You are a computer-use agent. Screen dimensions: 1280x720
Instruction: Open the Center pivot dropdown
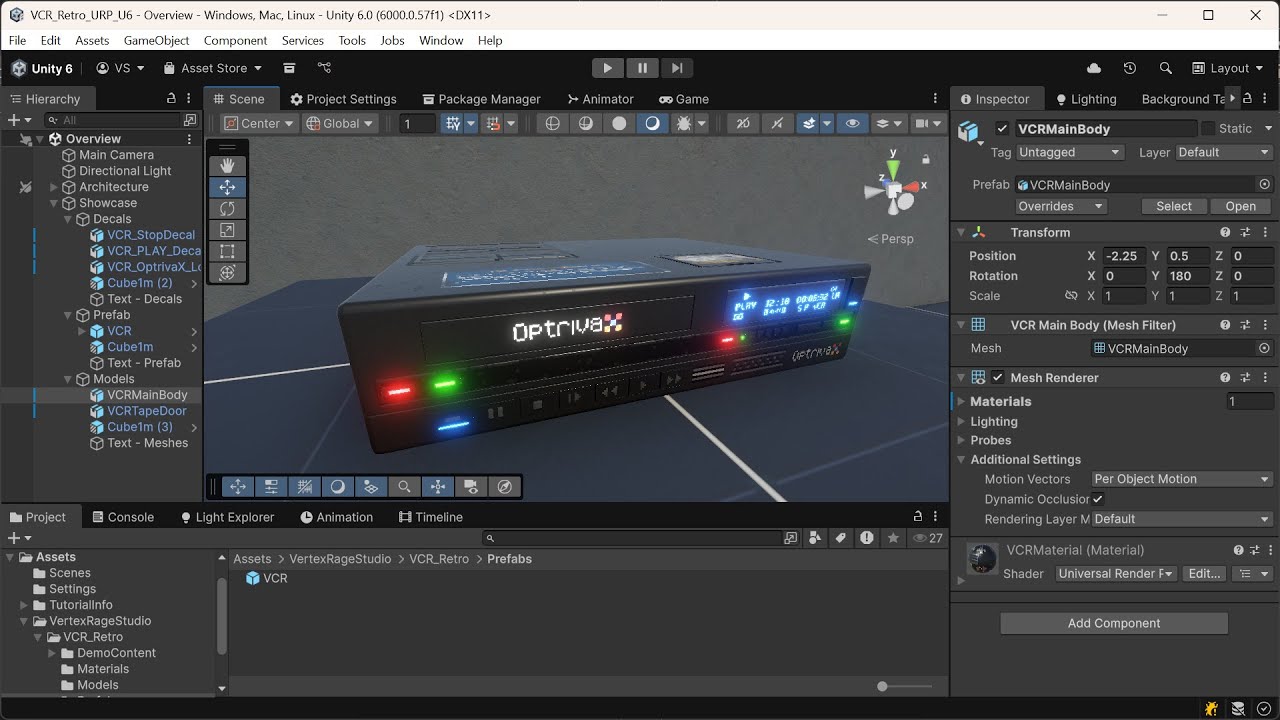[258, 123]
